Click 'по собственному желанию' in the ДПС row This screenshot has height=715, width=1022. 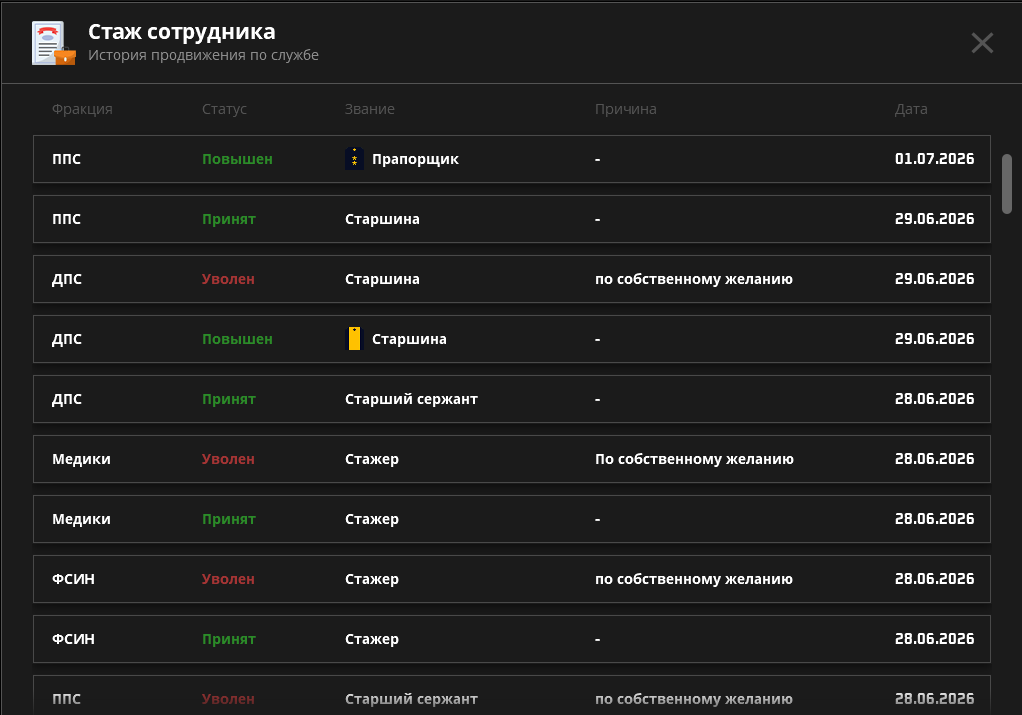pos(694,279)
